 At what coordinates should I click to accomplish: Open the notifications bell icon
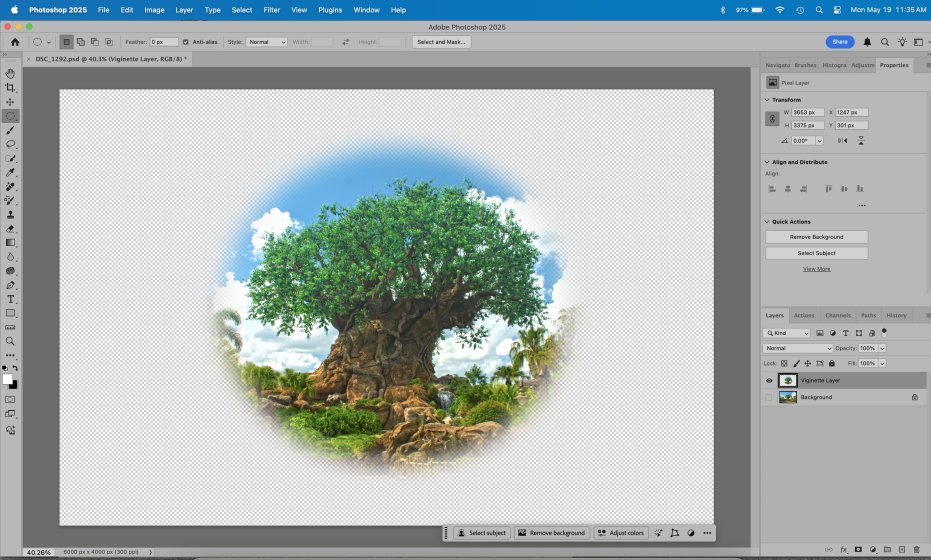tap(867, 42)
